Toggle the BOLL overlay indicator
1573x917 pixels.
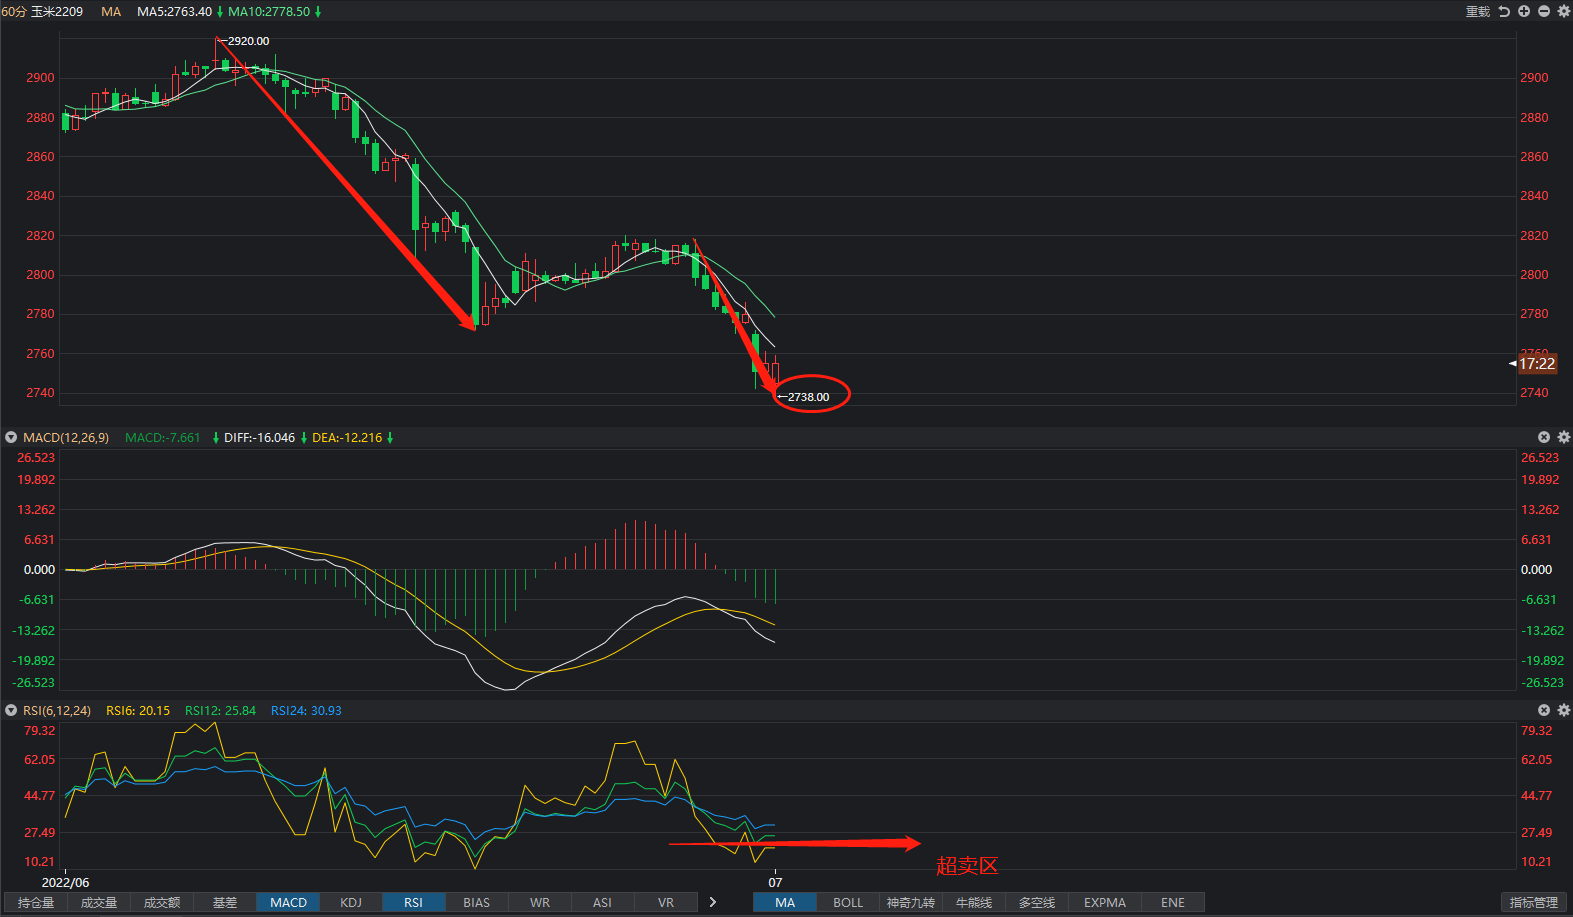click(848, 902)
